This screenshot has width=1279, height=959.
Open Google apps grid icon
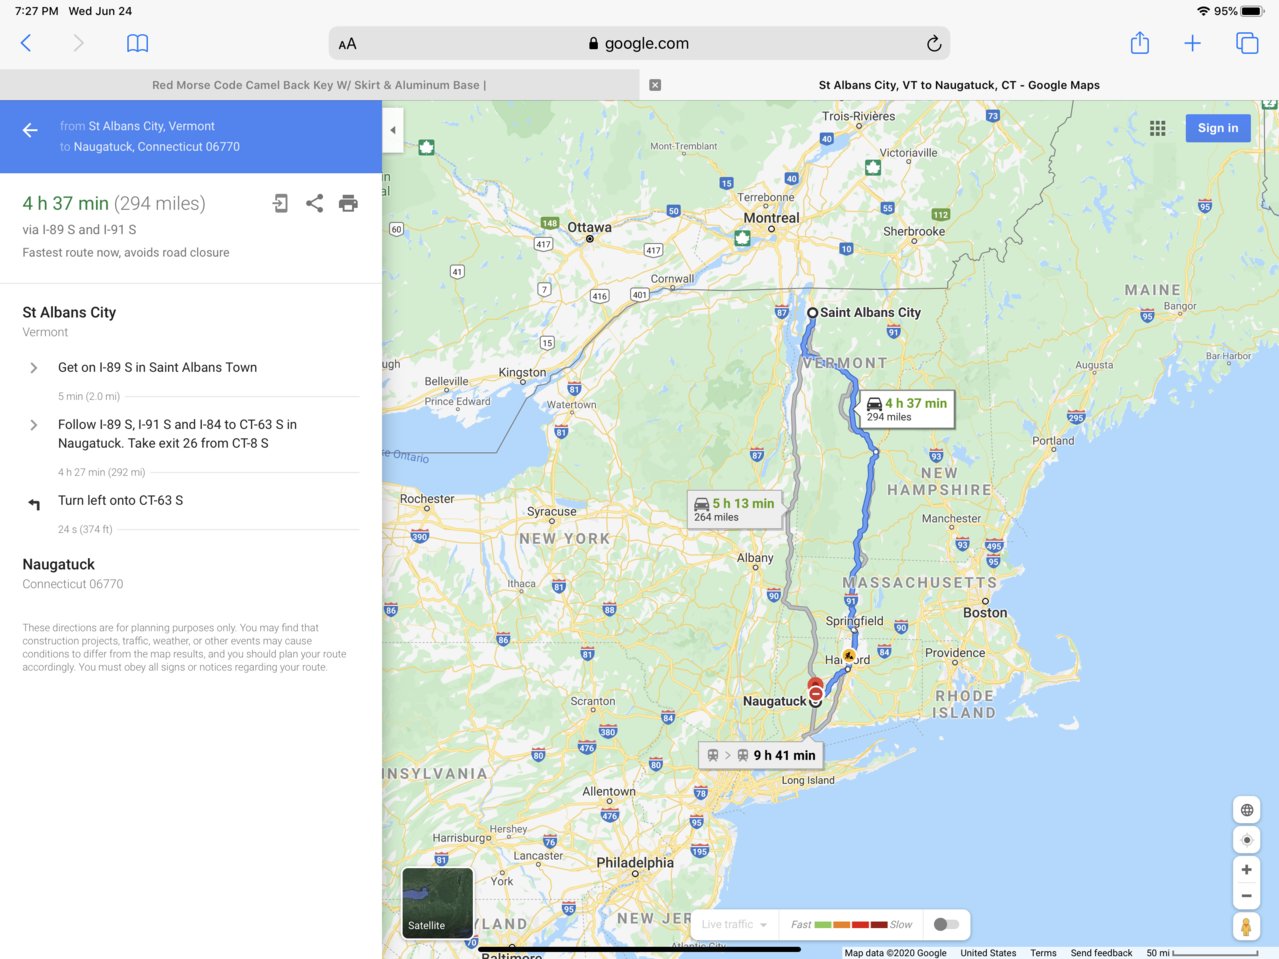pyautogui.click(x=1157, y=128)
